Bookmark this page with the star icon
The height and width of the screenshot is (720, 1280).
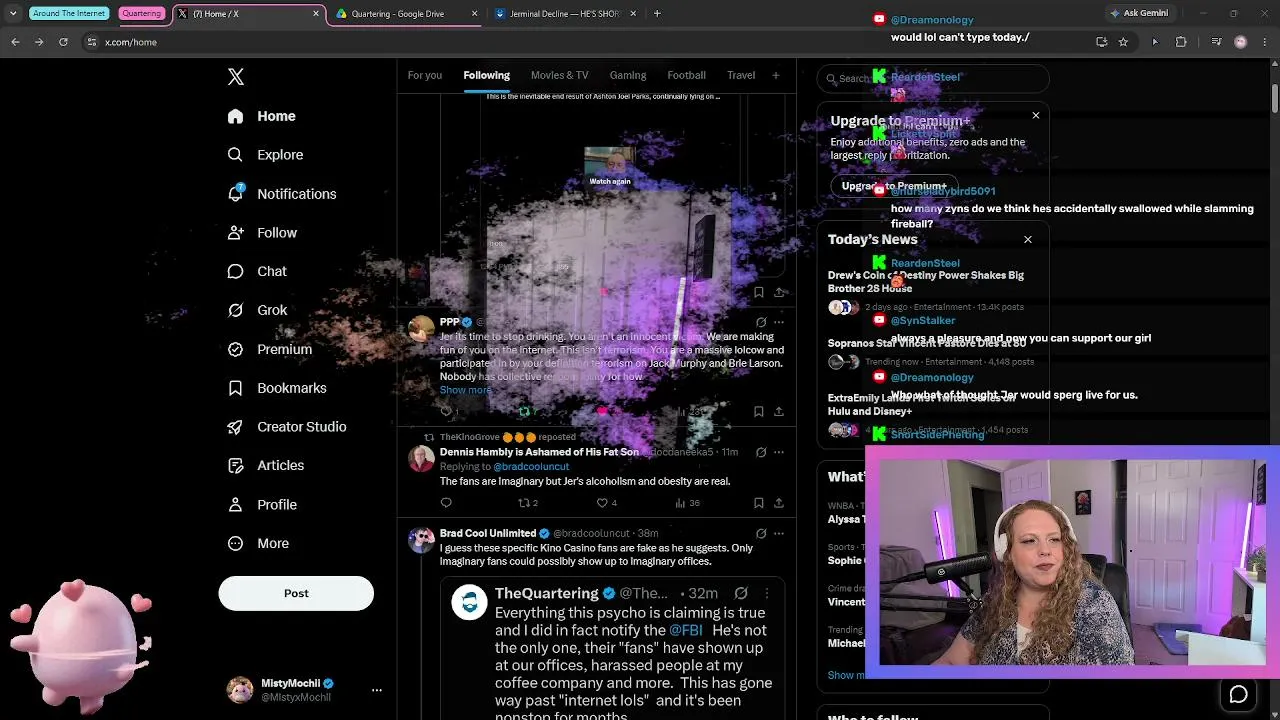(1123, 42)
